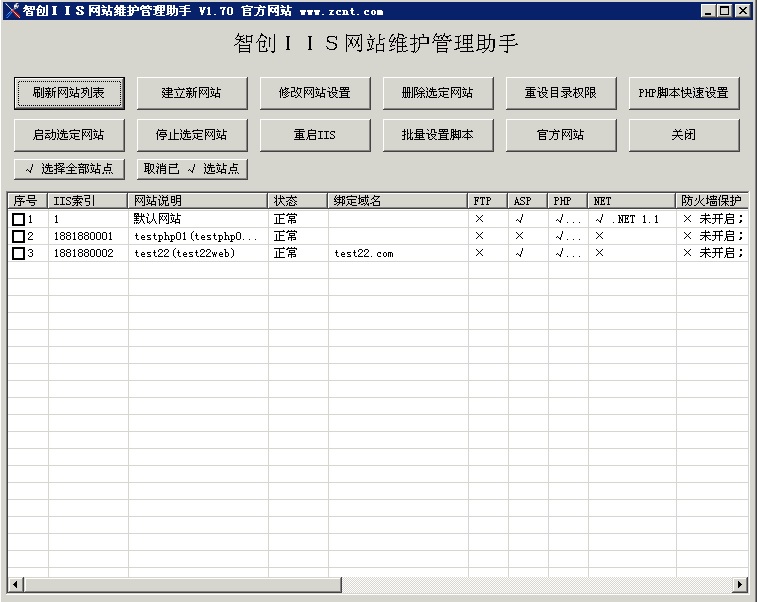Sort by 序号 column header
The image size is (757, 602).
[x=27, y=200]
